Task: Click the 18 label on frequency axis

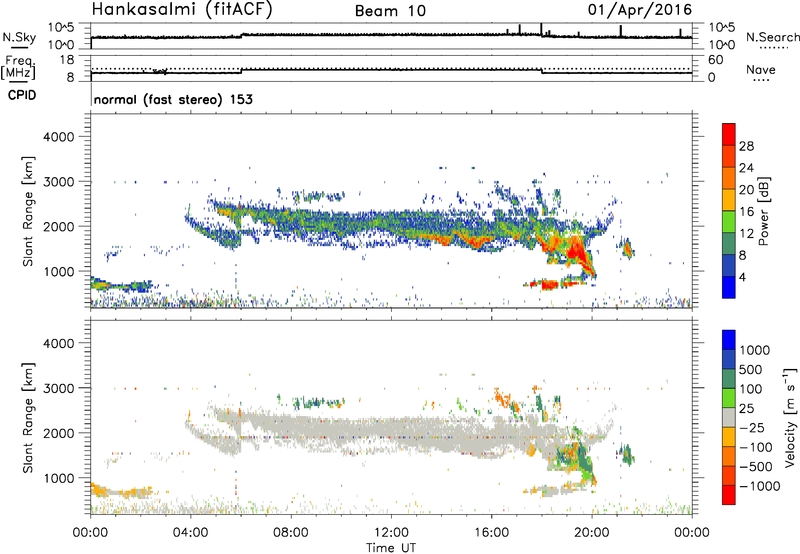Action: (66, 60)
